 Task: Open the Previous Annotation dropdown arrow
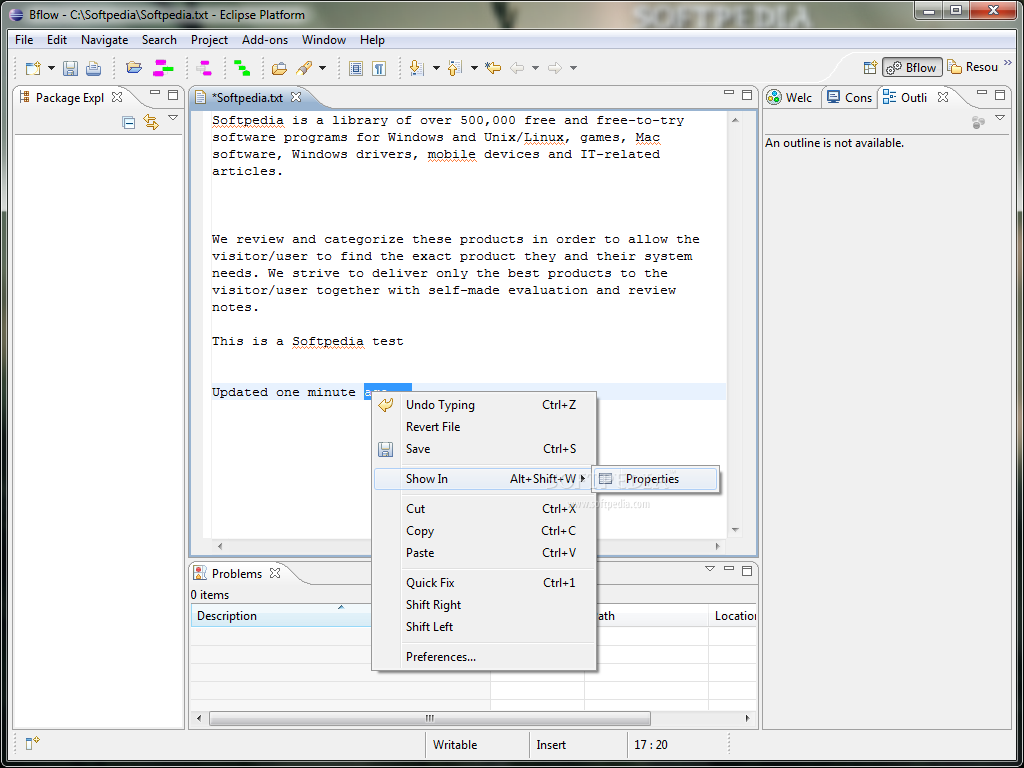click(474, 68)
